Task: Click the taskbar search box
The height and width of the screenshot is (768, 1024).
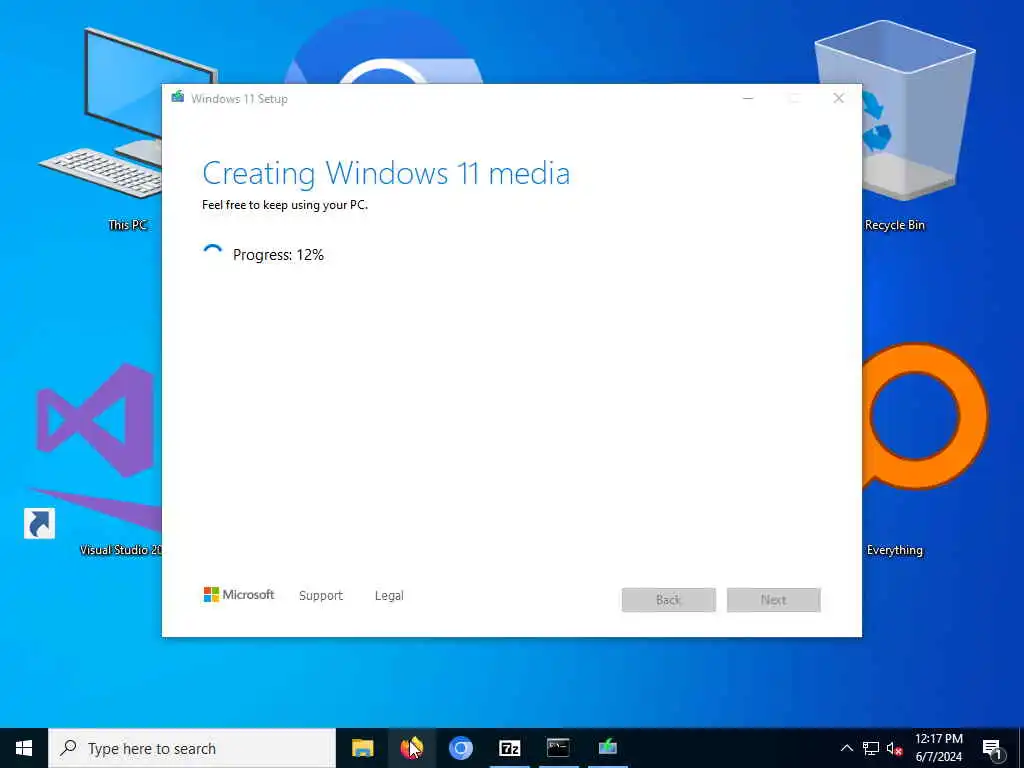Action: pyautogui.click(x=192, y=748)
